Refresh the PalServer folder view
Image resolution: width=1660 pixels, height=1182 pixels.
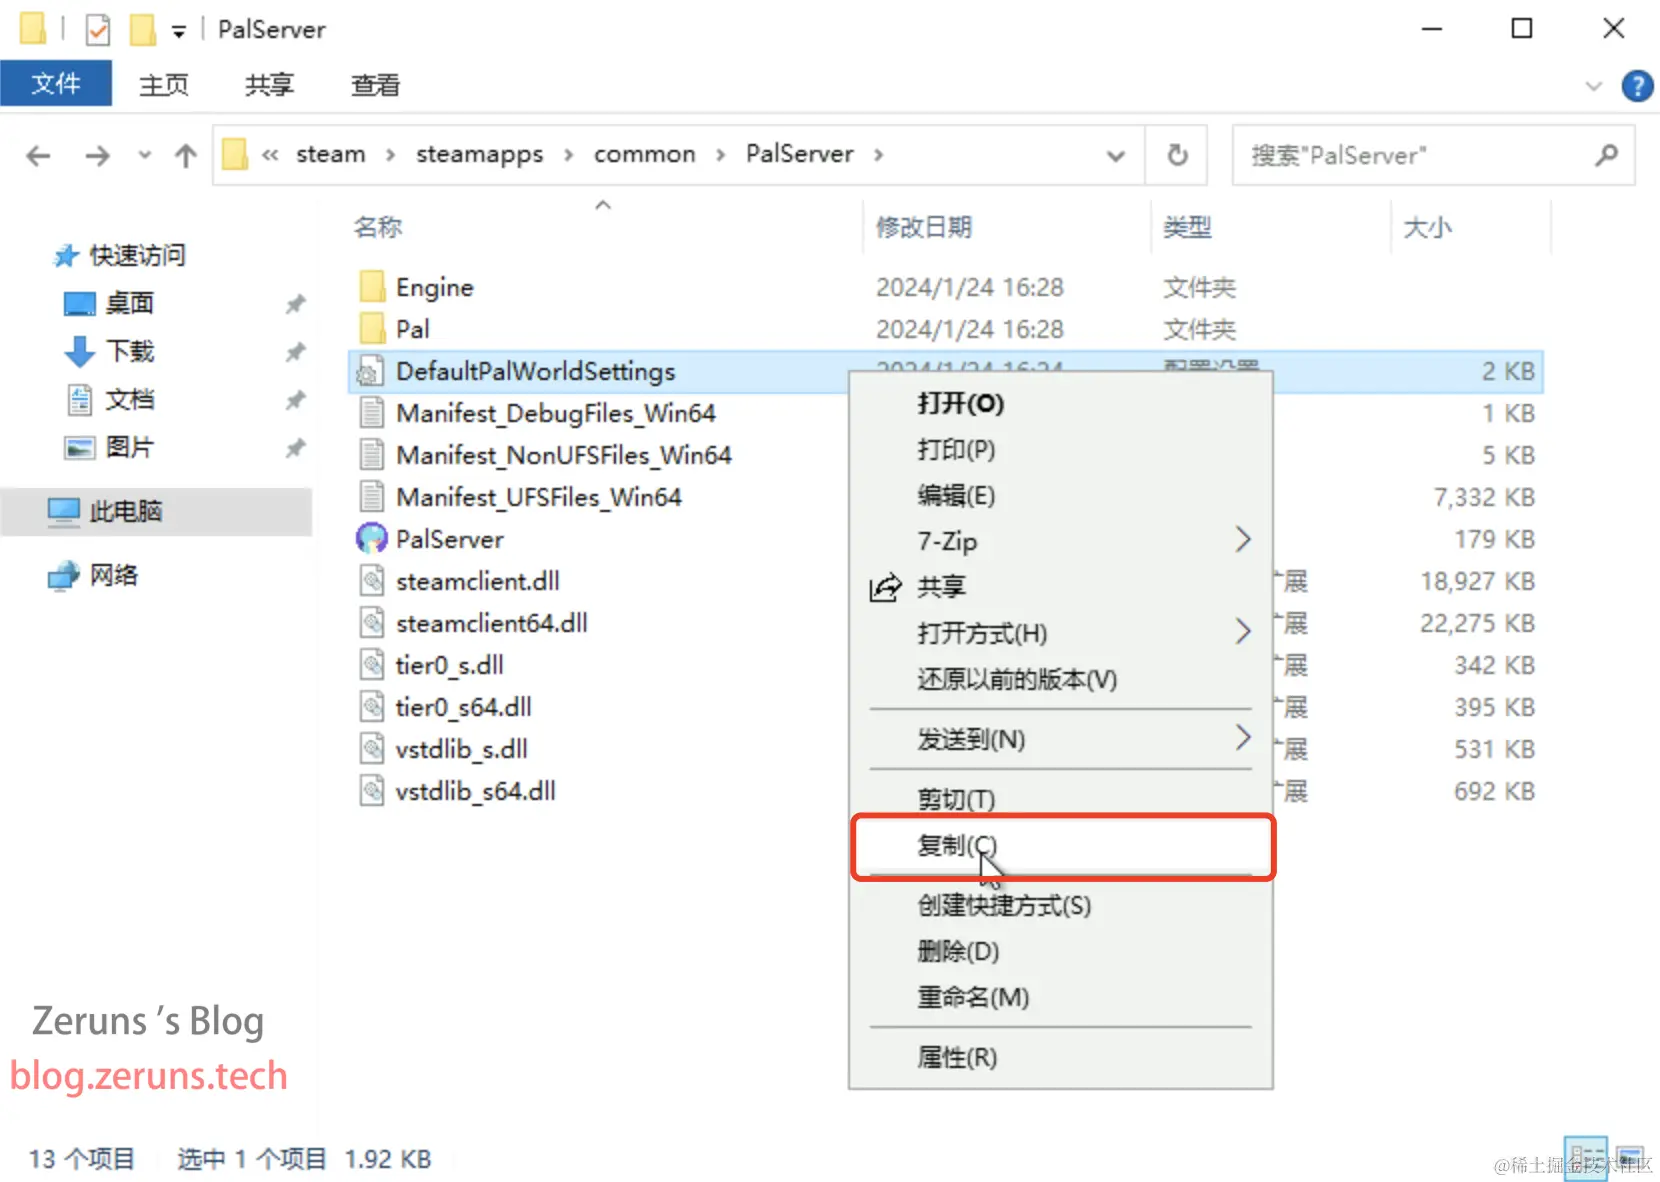coord(1177,155)
